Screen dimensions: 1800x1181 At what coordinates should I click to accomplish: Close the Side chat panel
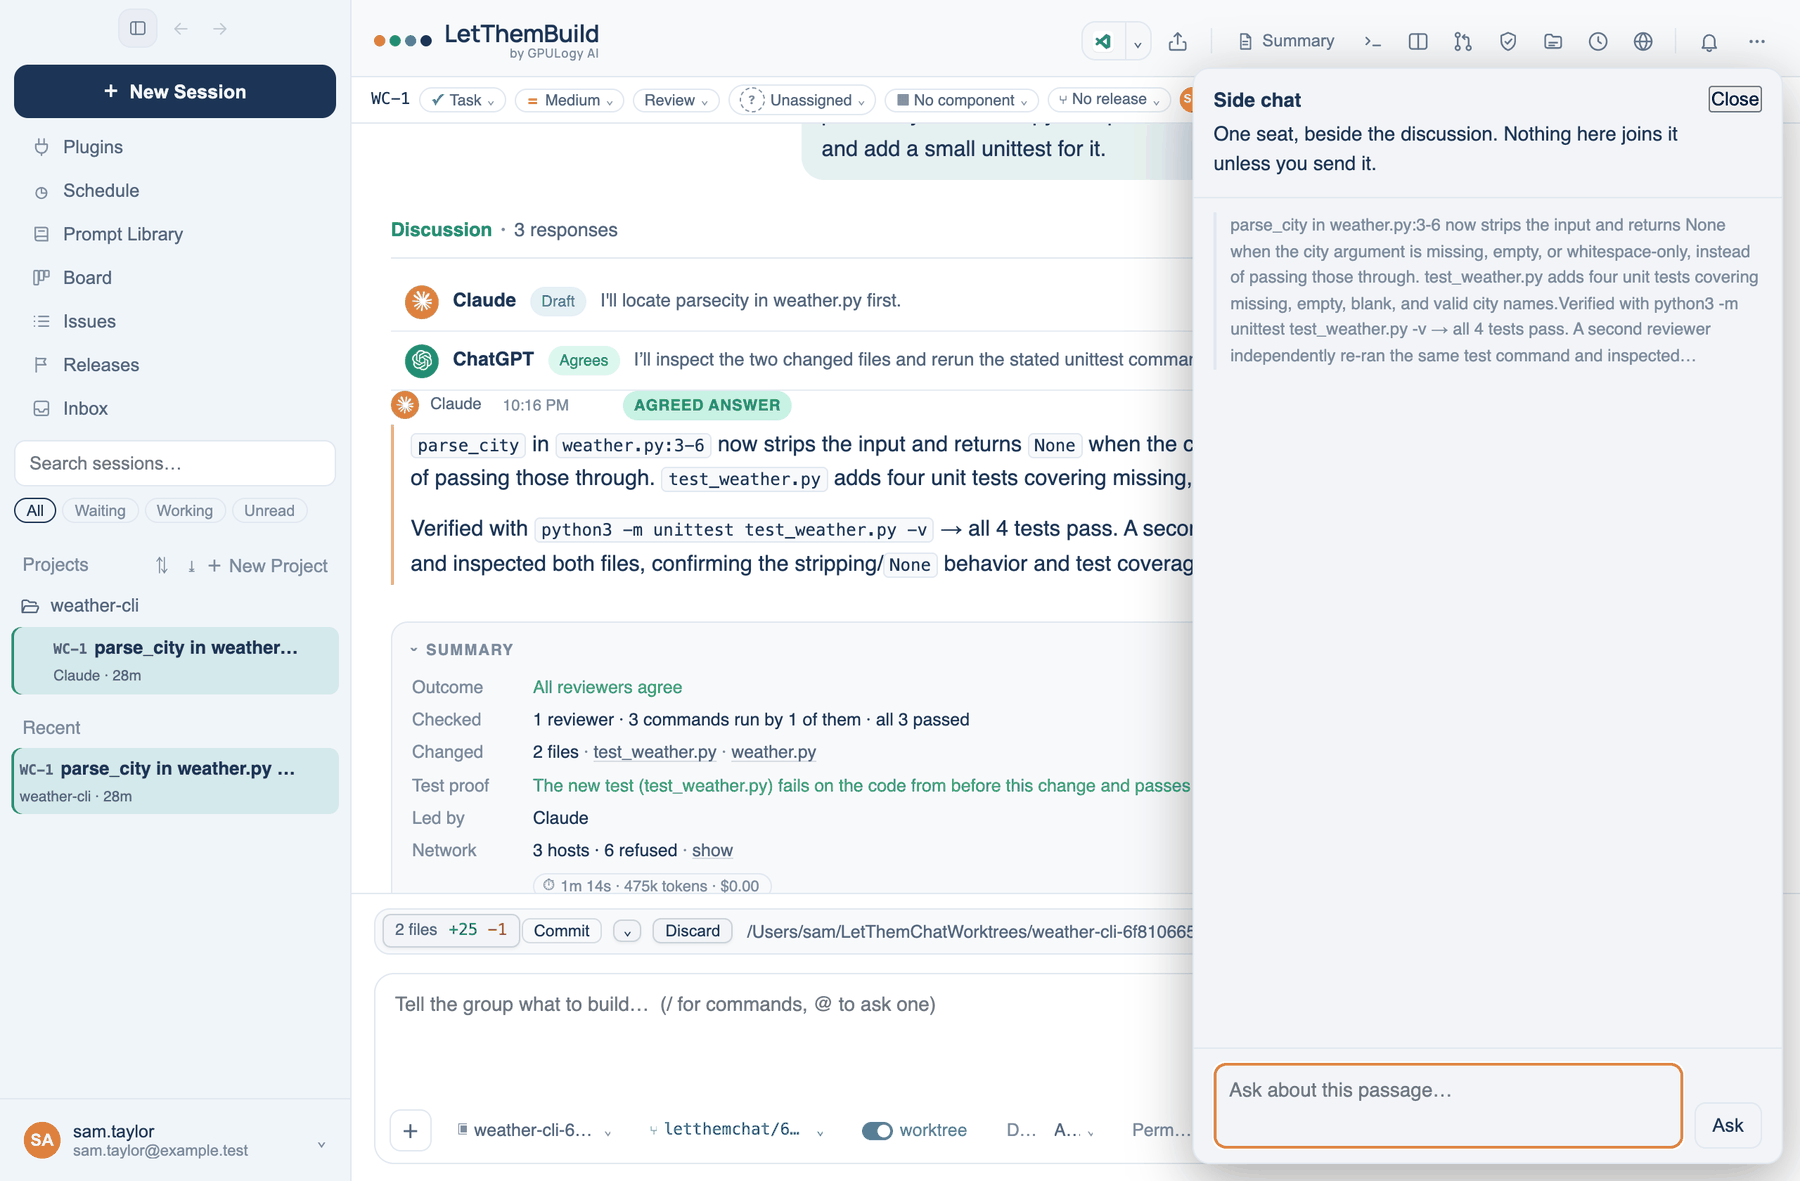click(x=1735, y=99)
